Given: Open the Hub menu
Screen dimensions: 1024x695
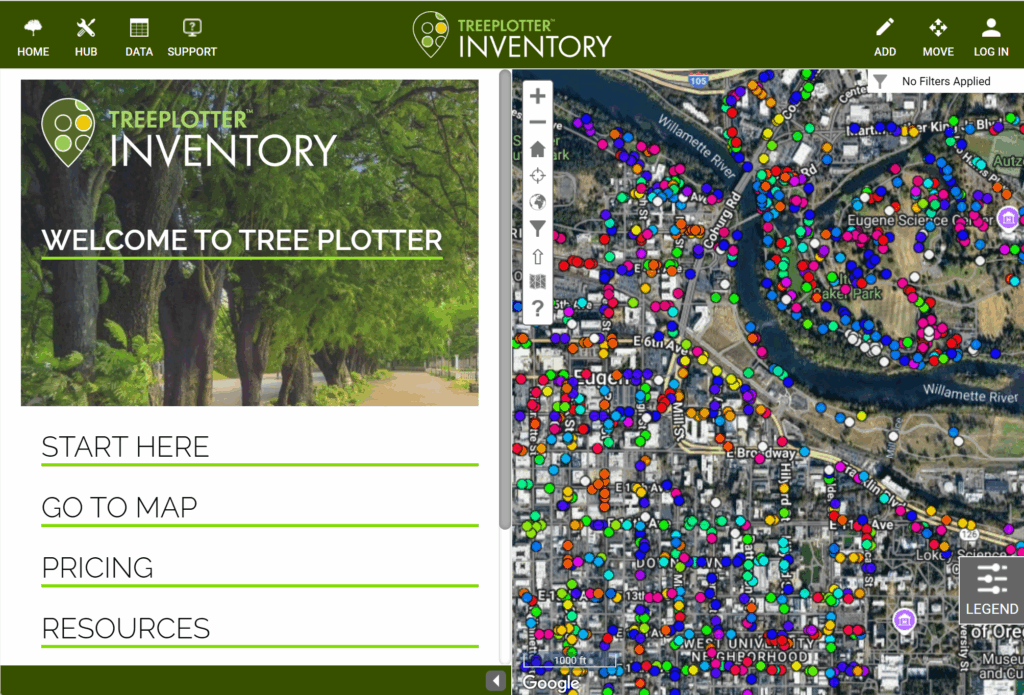Looking at the screenshot, I should pyautogui.click(x=86, y=36).
